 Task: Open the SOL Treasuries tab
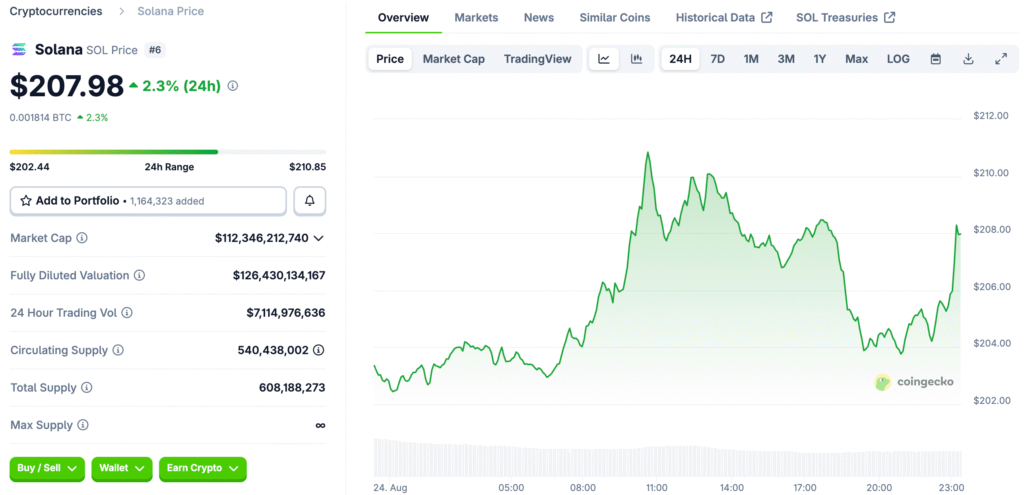(x=845, y=18)
